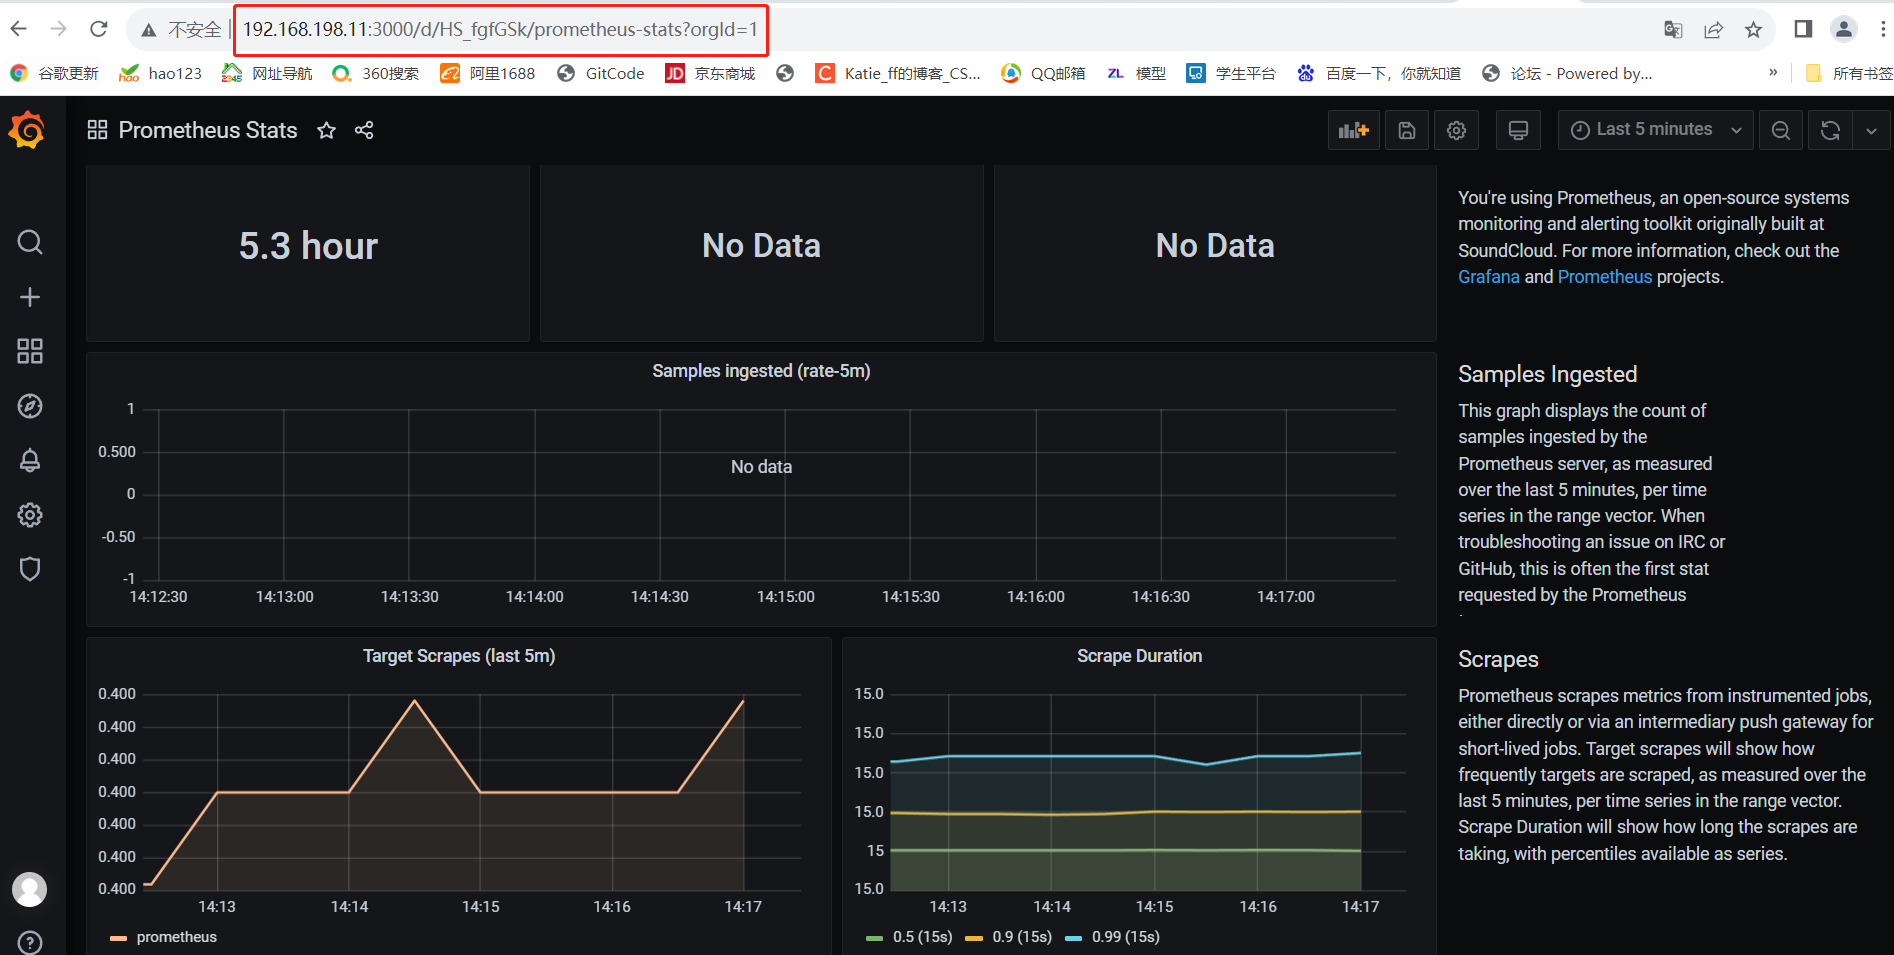Viewport: 1894px width, 955px height.
Task: Open the Target Scrapes (last 5m) panel title menu
Action: pos(459,656)
